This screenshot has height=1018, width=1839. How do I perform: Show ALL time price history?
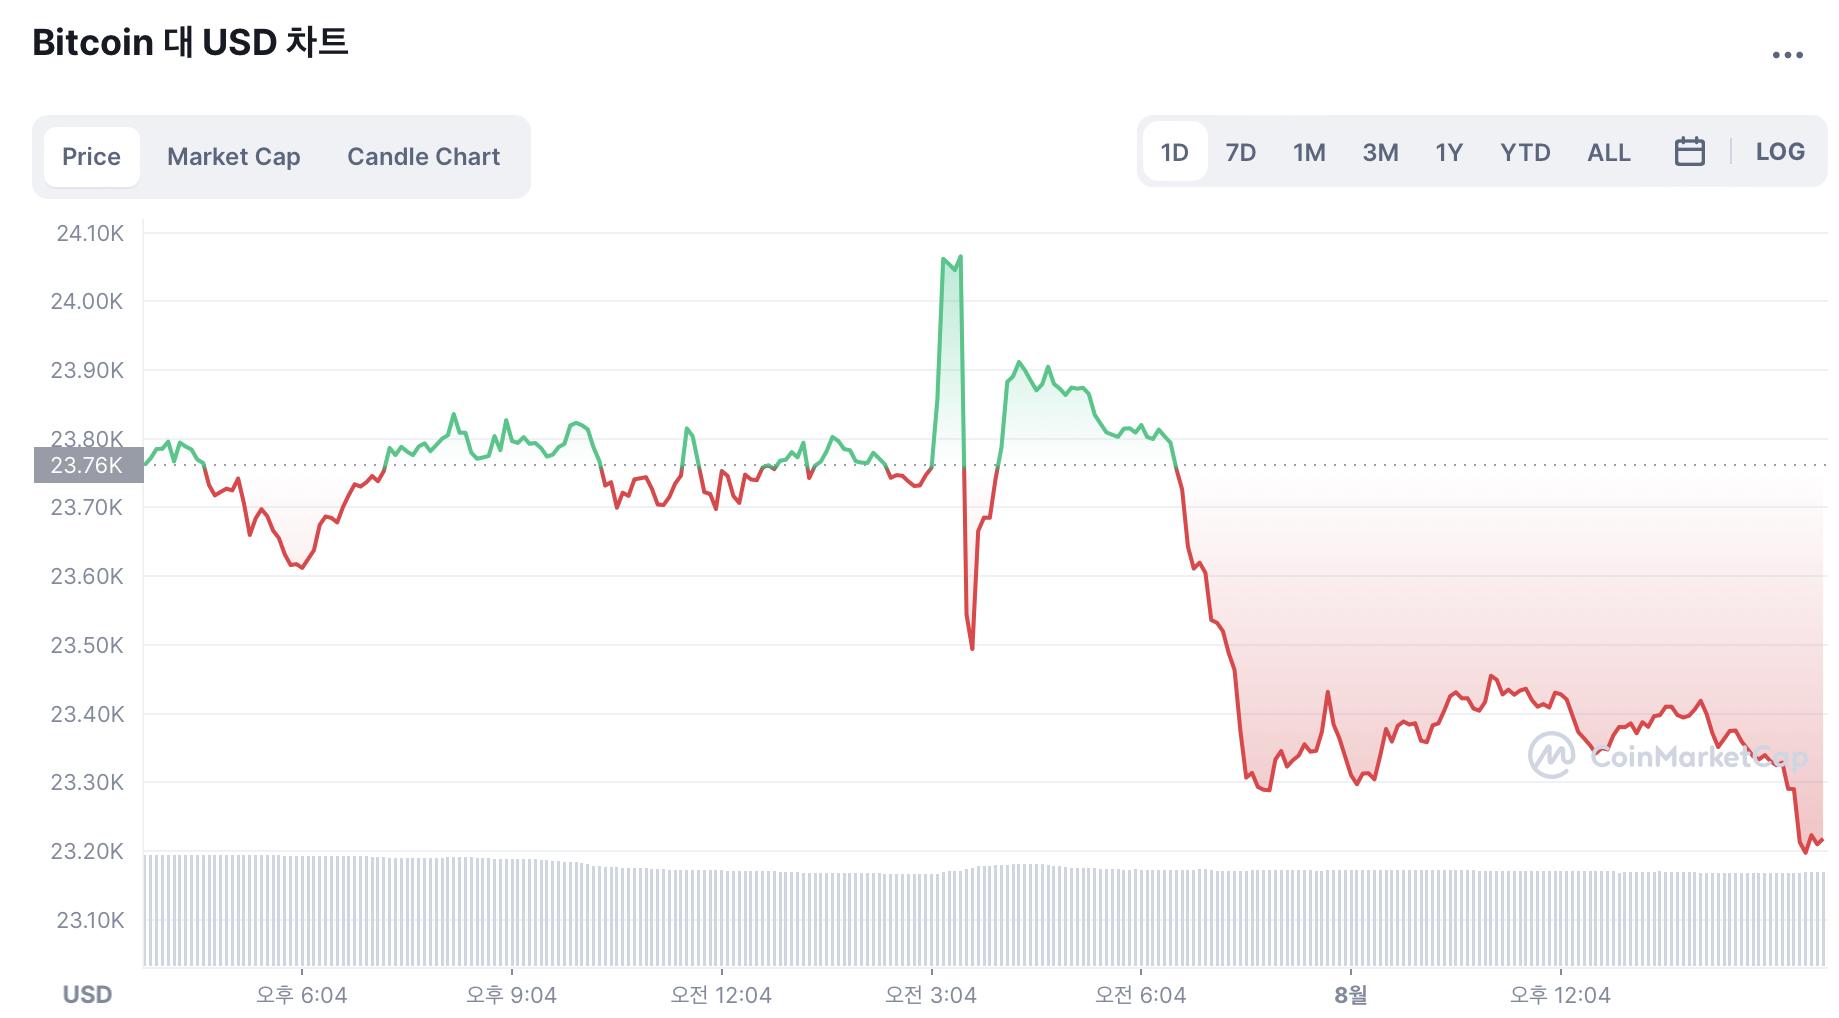click(x=1608, y=152)
